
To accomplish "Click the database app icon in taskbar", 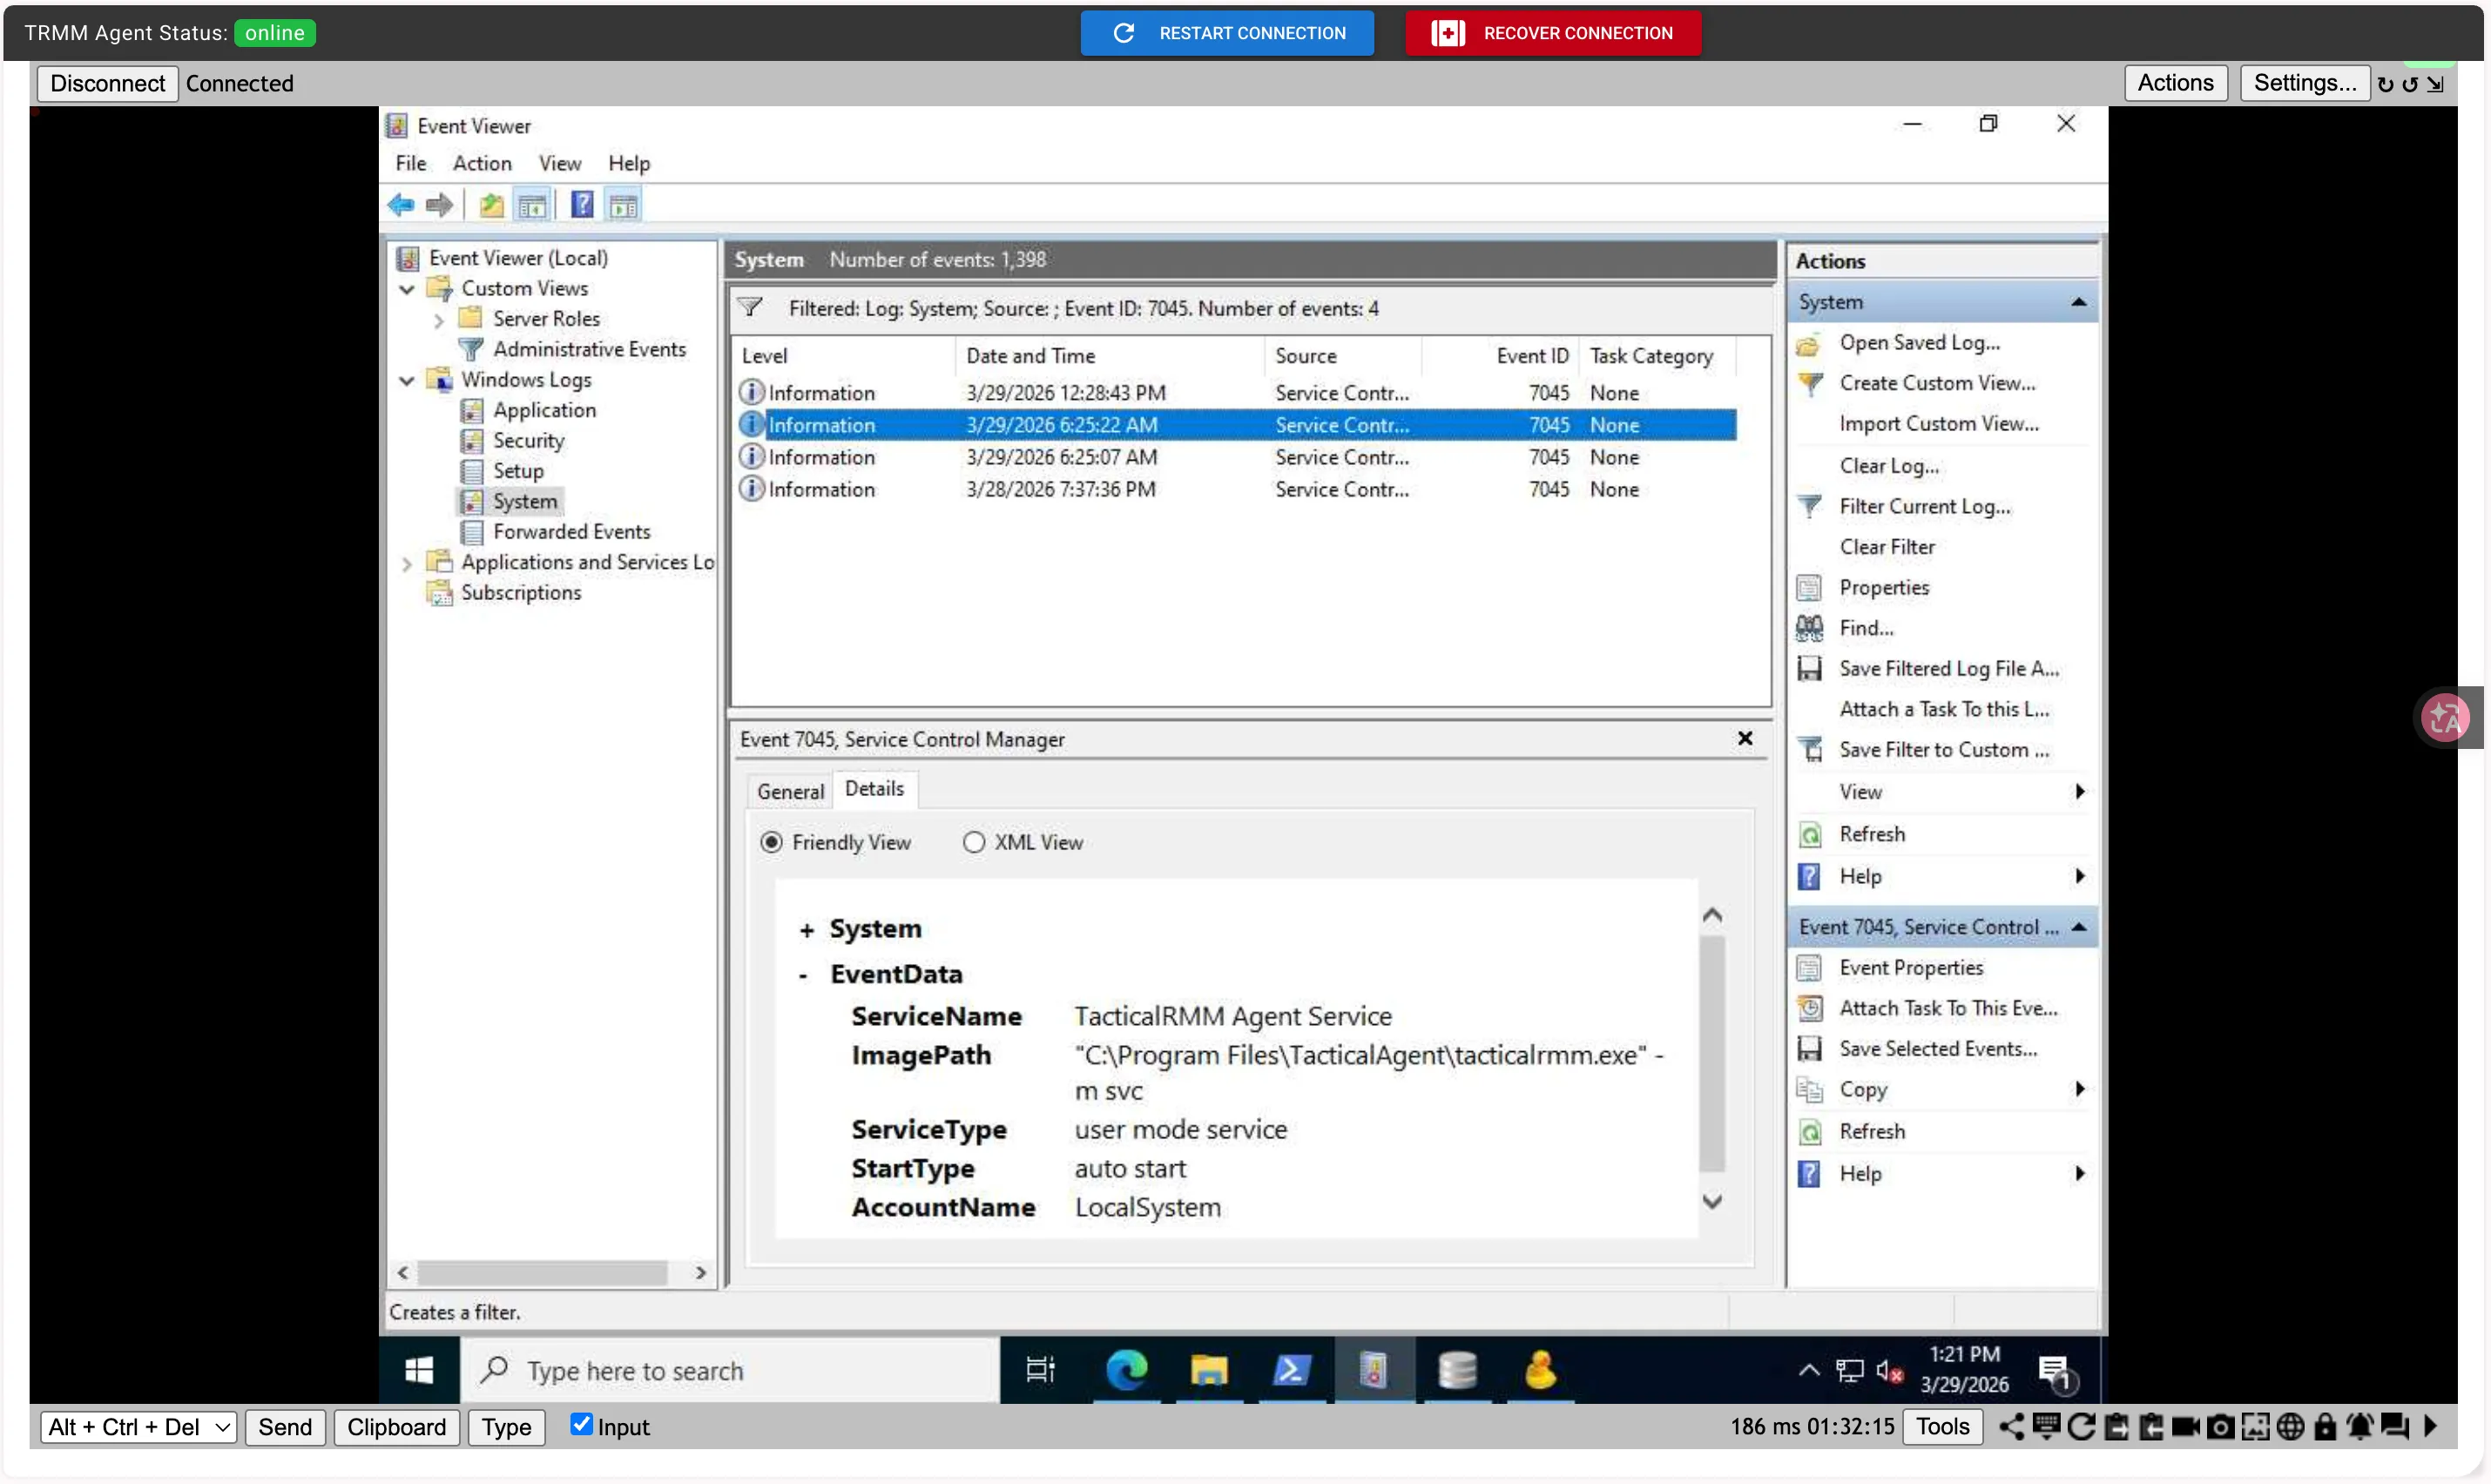I will pyautogui.click(x=1457, y=1370).
